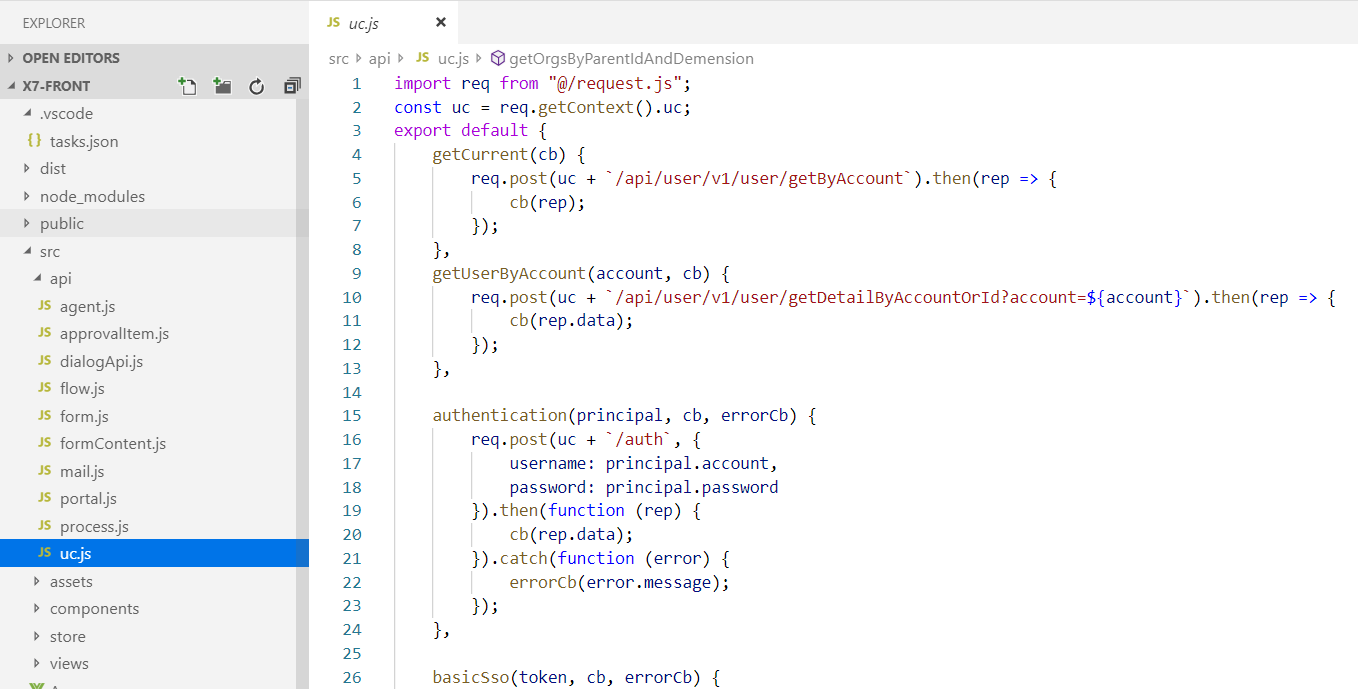
Task: Click the JS icon in the breadcrumb
Action: 422,58
